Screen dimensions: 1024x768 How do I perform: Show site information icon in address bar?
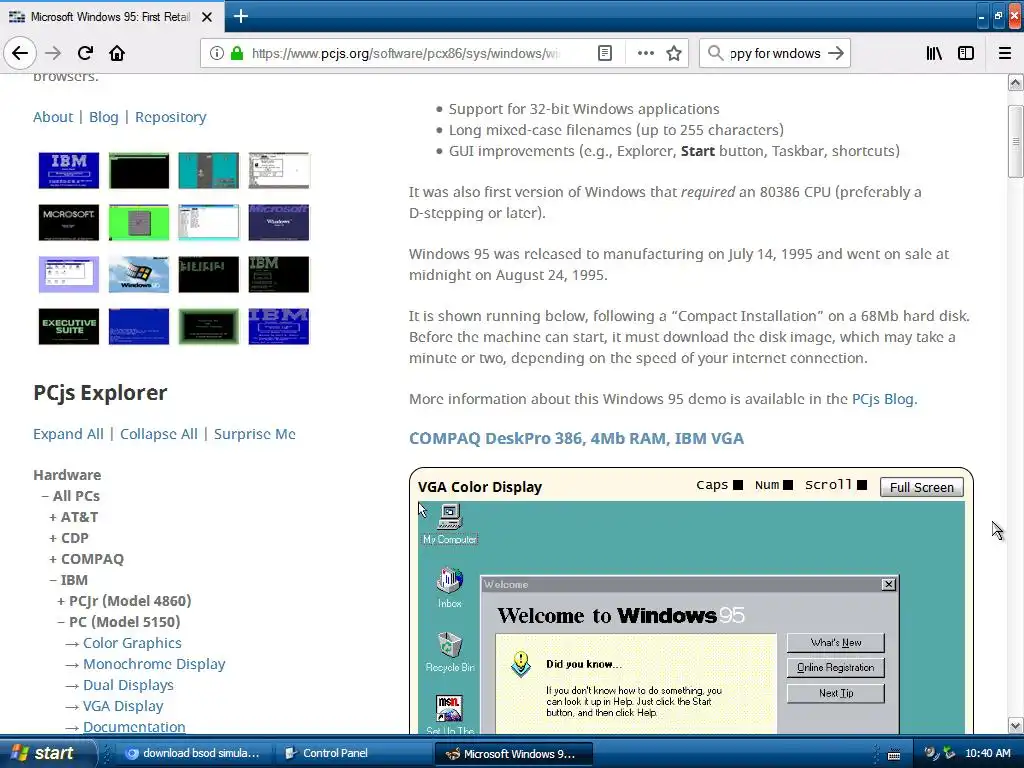coord(216,53)
